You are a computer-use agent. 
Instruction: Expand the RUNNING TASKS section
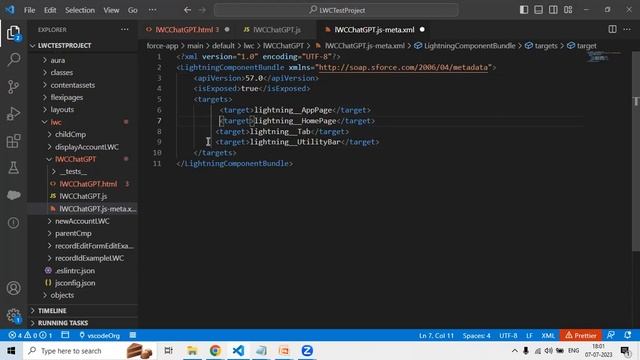click(x=63, y=323)
